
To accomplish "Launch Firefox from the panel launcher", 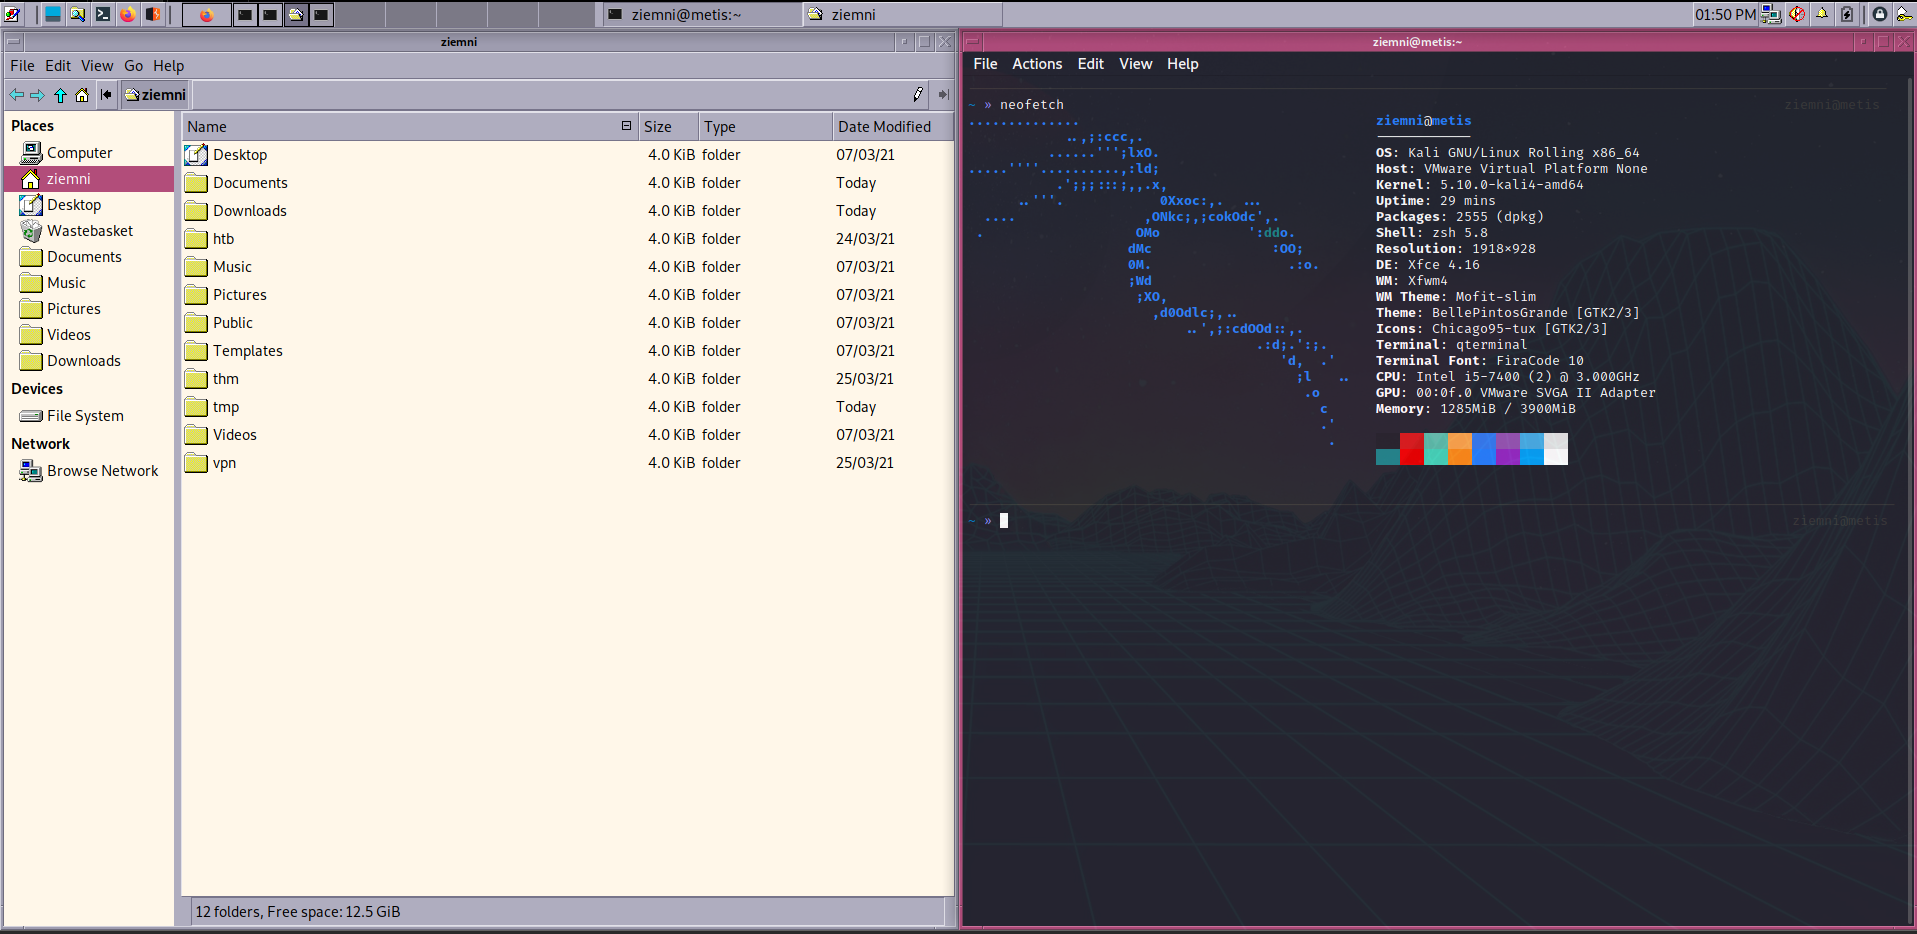I will point(128,14).
